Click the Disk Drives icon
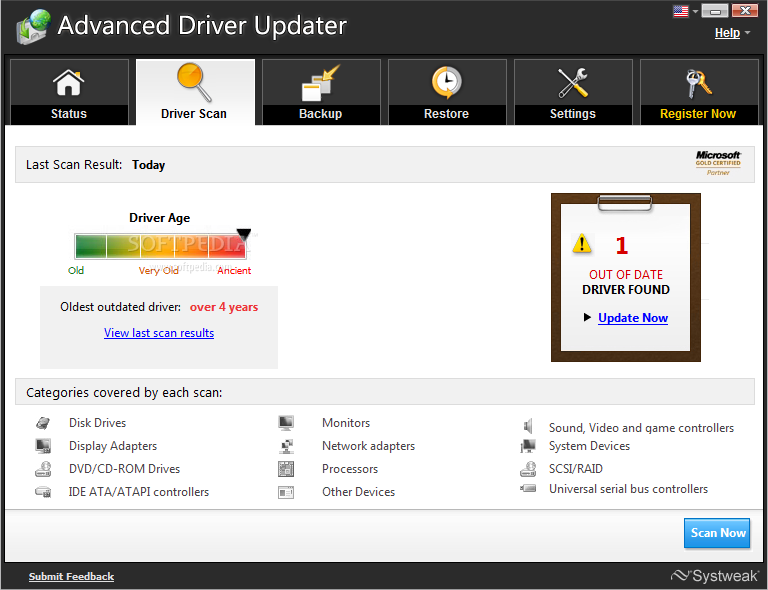Viewport: 768px width, 590px height. pos(43,423)
